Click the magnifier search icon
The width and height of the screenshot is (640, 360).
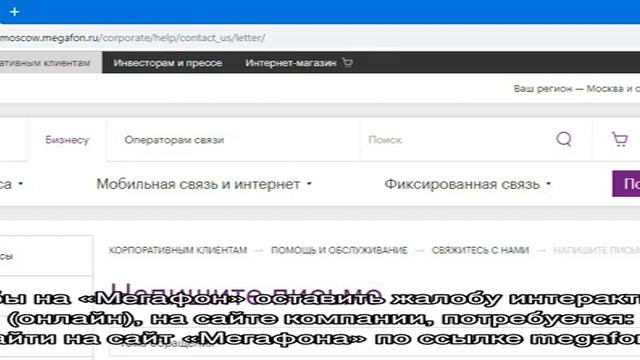(x=564, y=139)
